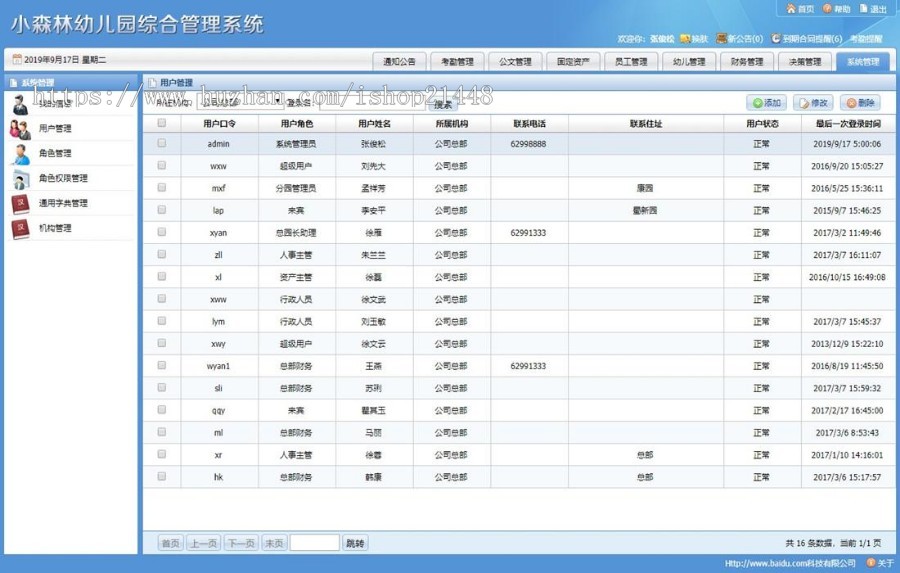Open 通用字典管理 dictionary book icon
The image size is (900, 573).
coord(20,203)
